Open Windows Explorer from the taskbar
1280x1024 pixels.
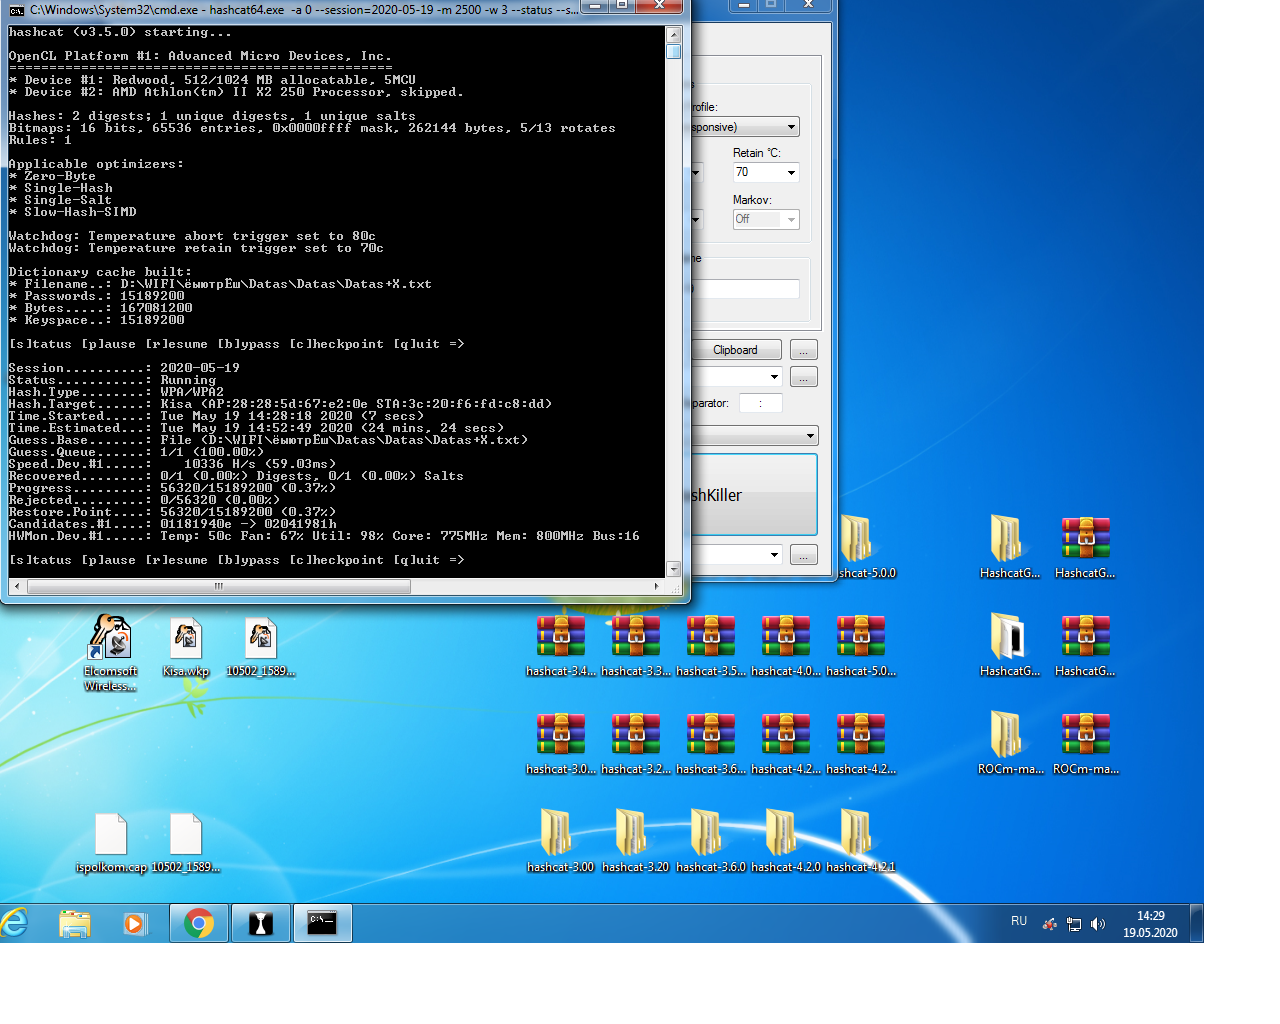[x=75, y=923]
